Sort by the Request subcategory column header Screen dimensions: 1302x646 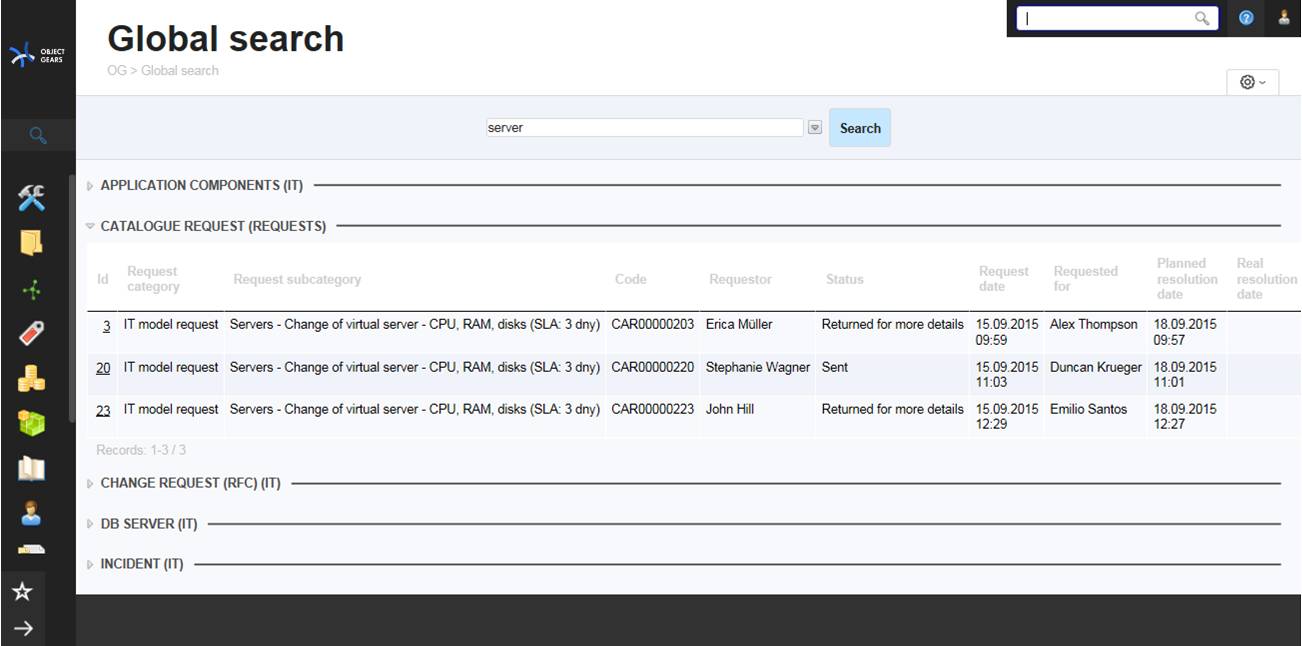297,279
